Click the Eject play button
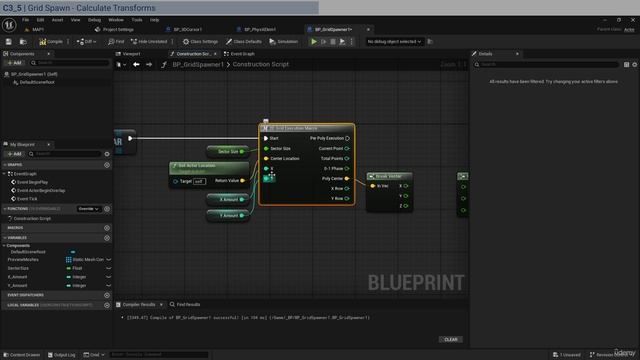Image resolution: width=640 pixels, height=360 pixels. pos(342,42)
